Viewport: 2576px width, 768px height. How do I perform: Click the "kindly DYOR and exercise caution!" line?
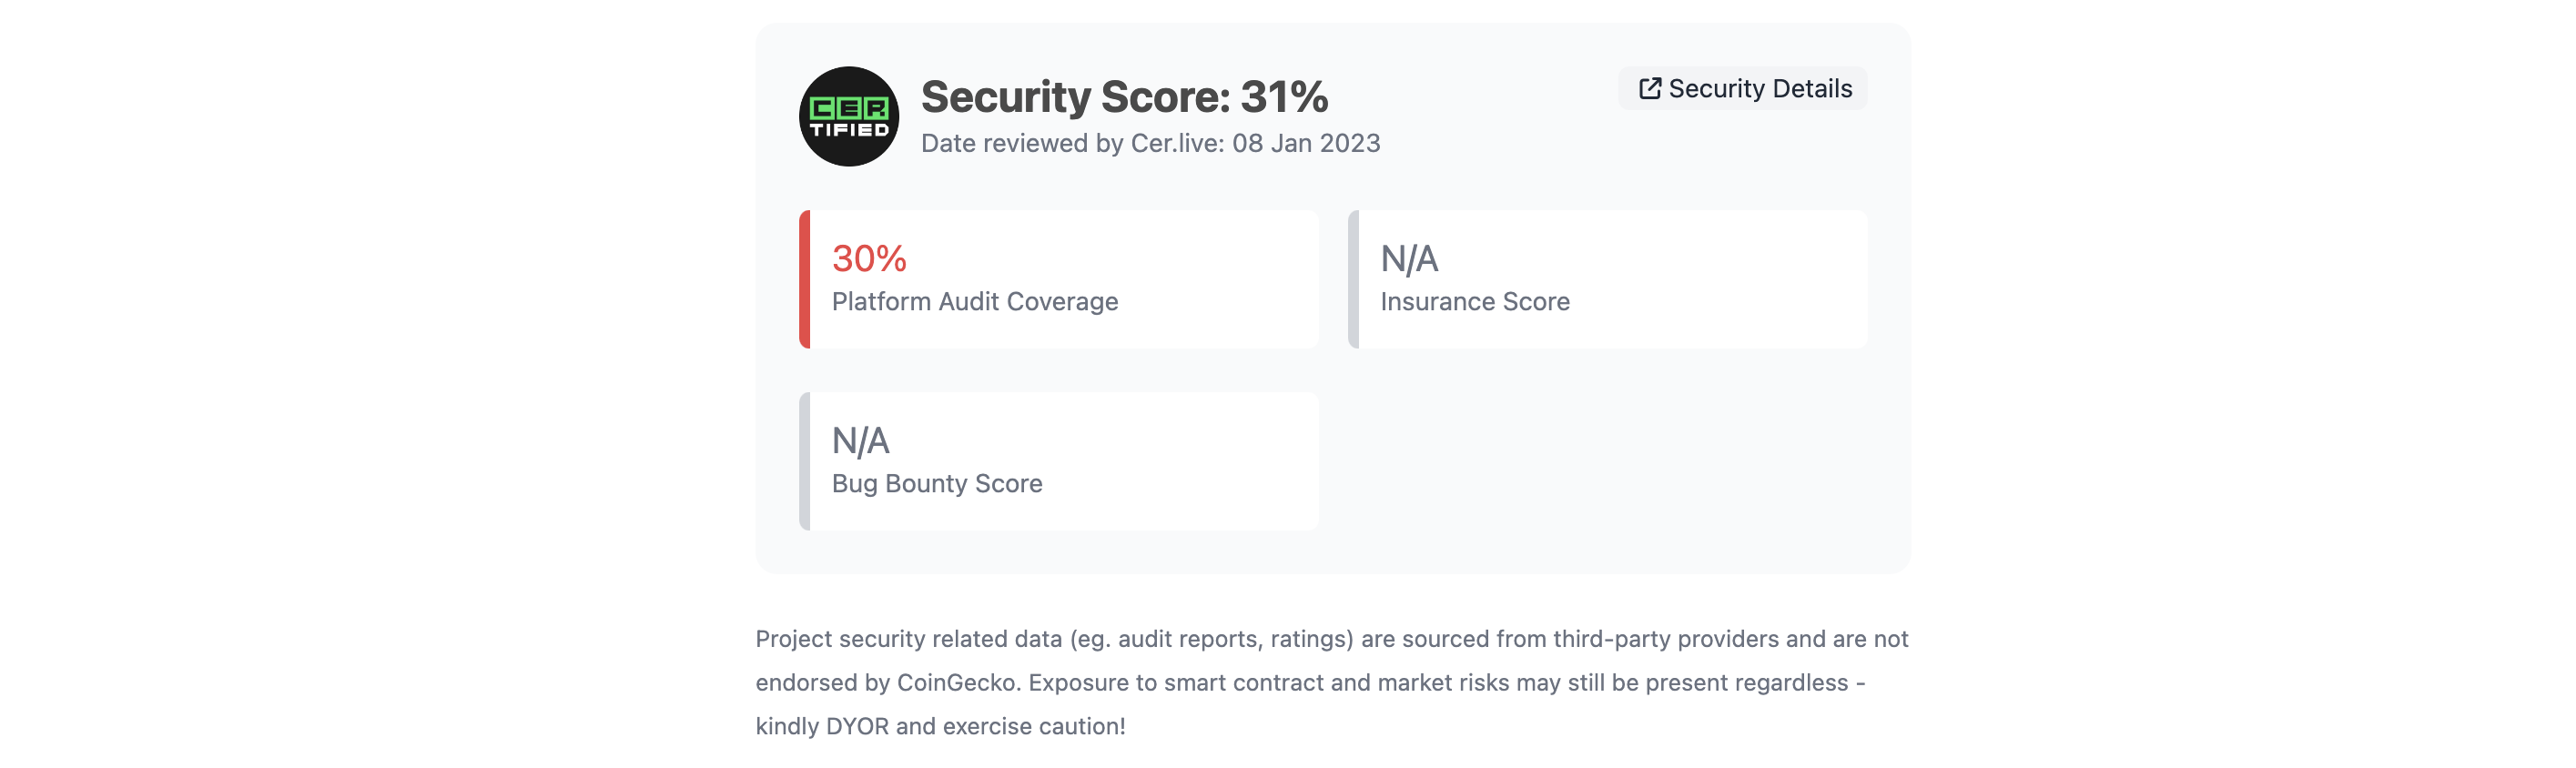[x=940, y=727]
